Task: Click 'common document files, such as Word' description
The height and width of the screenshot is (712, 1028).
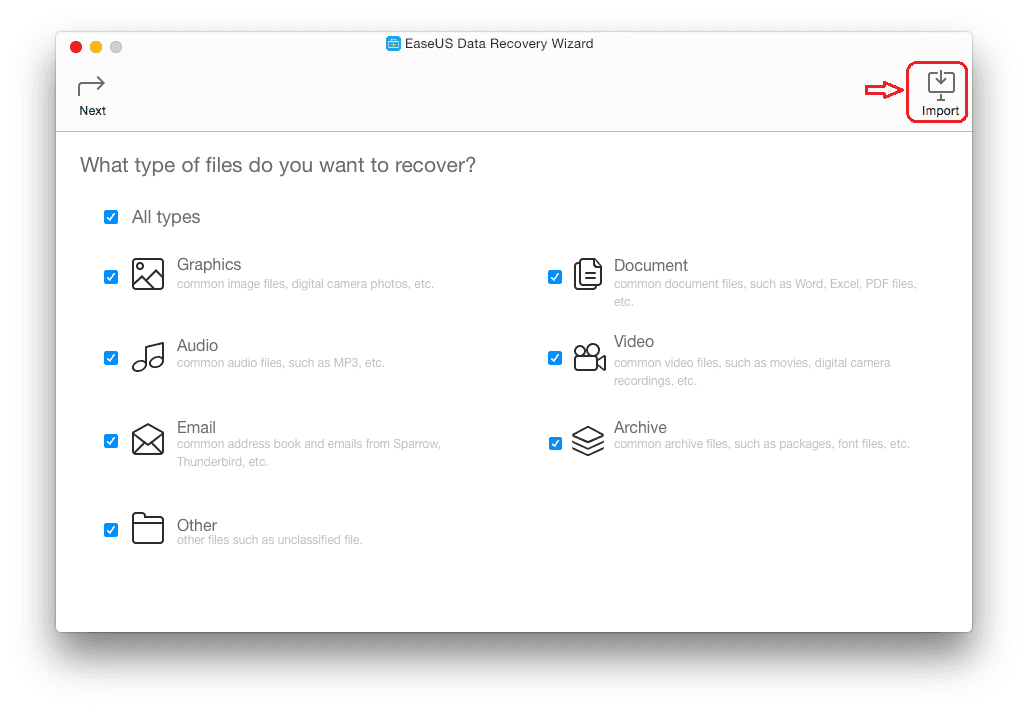Action: tap(765, 292)
